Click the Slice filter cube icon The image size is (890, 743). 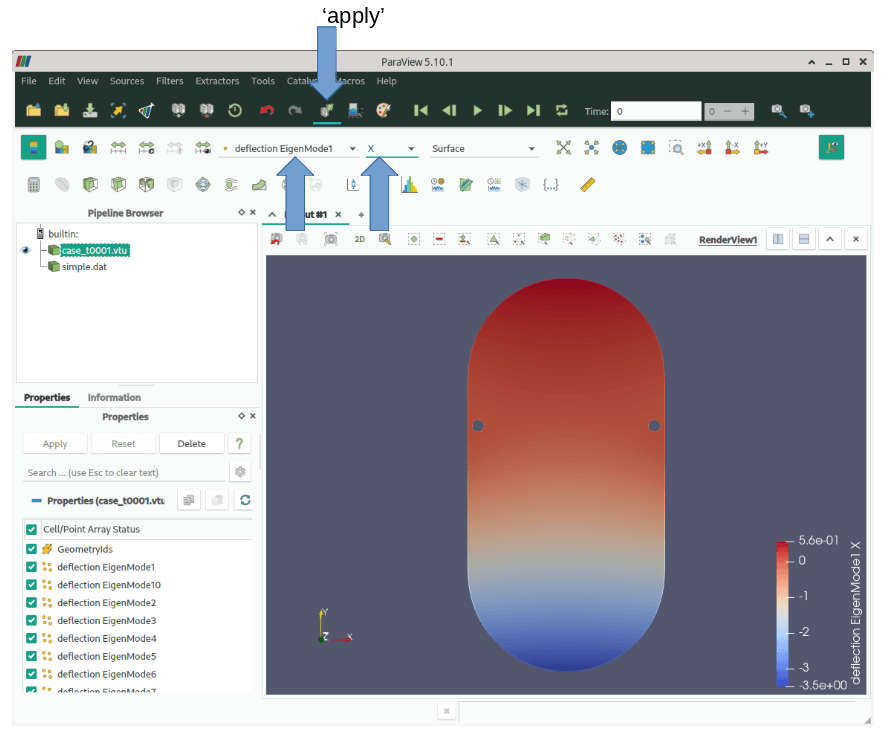[118, 184]
